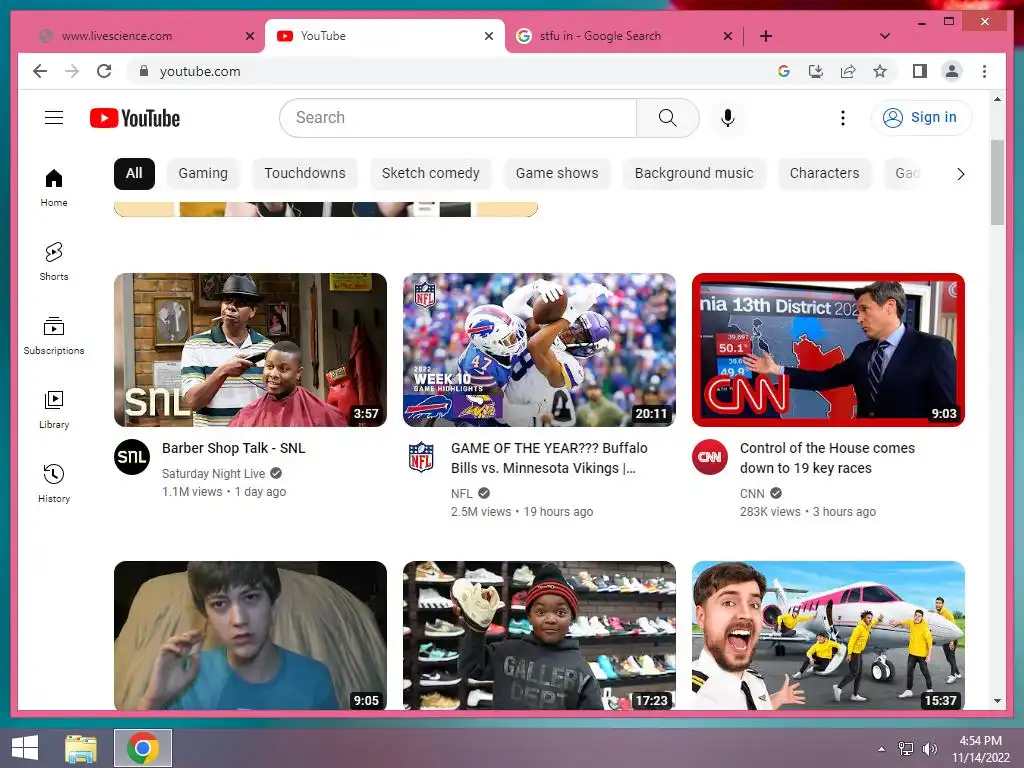Open the Saturday Night Live channel name link
The image size is (1024, 768).
[x=214, y=473]
